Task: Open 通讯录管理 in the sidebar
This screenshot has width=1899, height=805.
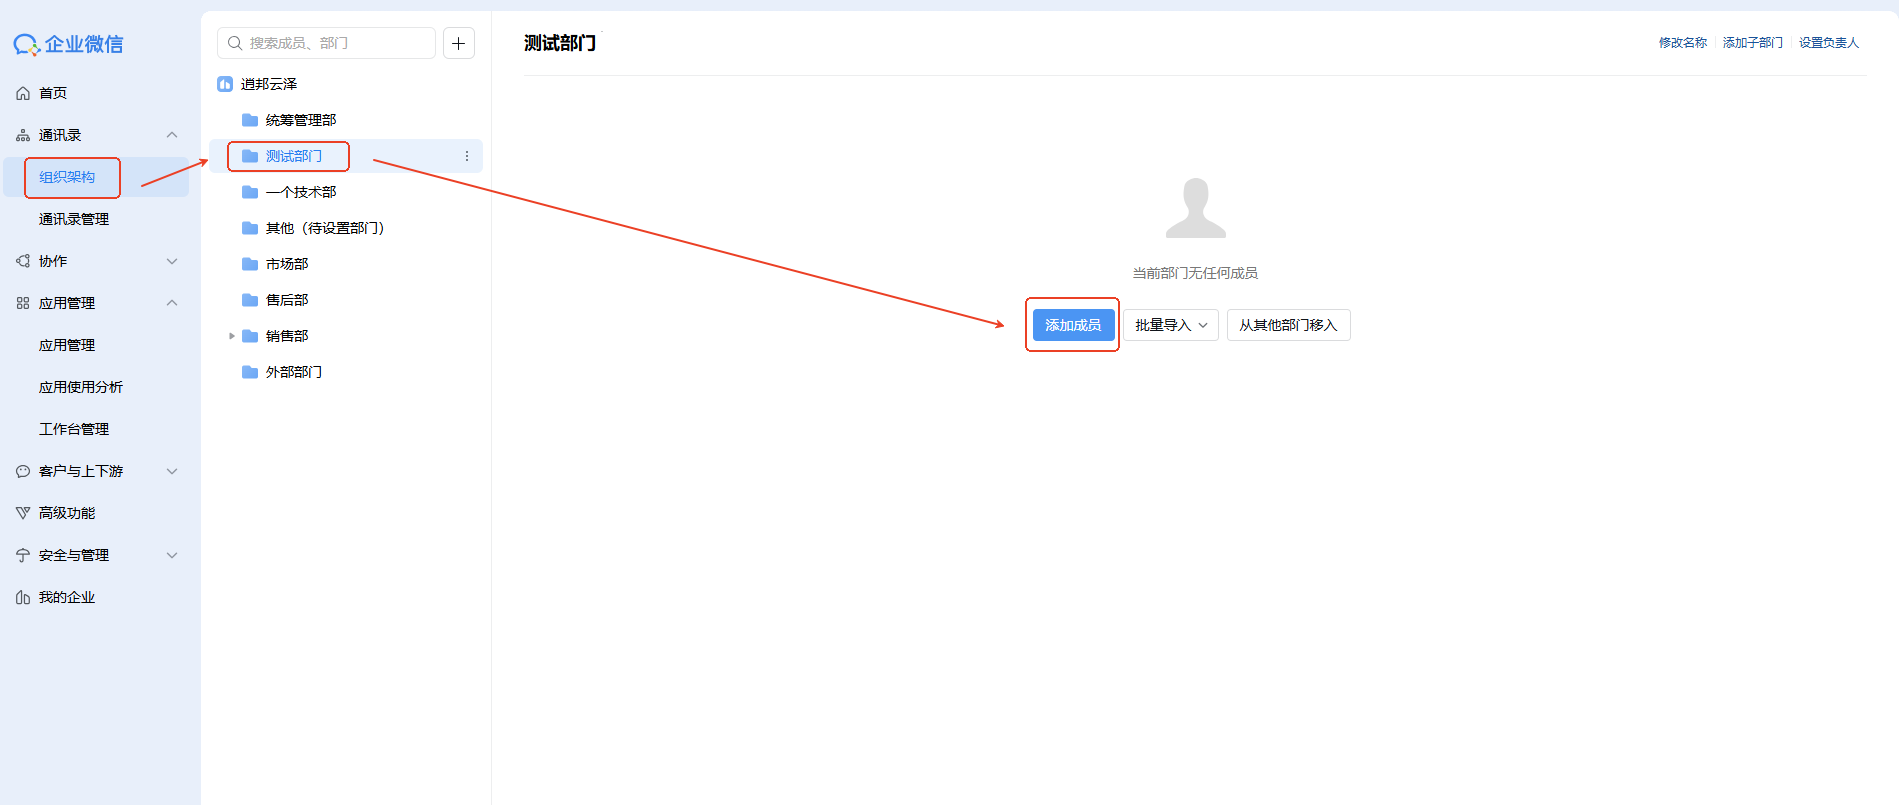Action: [x=74, y=219]
